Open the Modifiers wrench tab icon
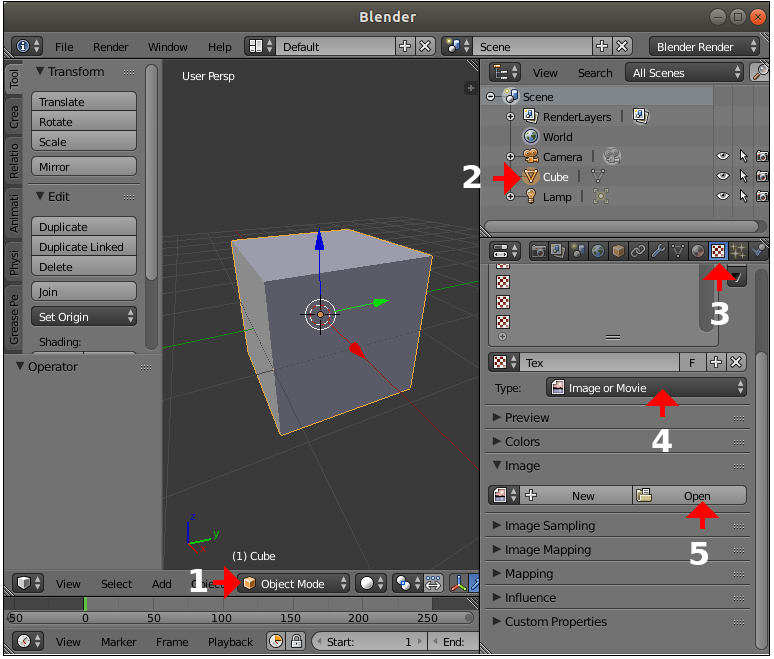The height and width of the screenshot is (659, 774). (658, 251)
